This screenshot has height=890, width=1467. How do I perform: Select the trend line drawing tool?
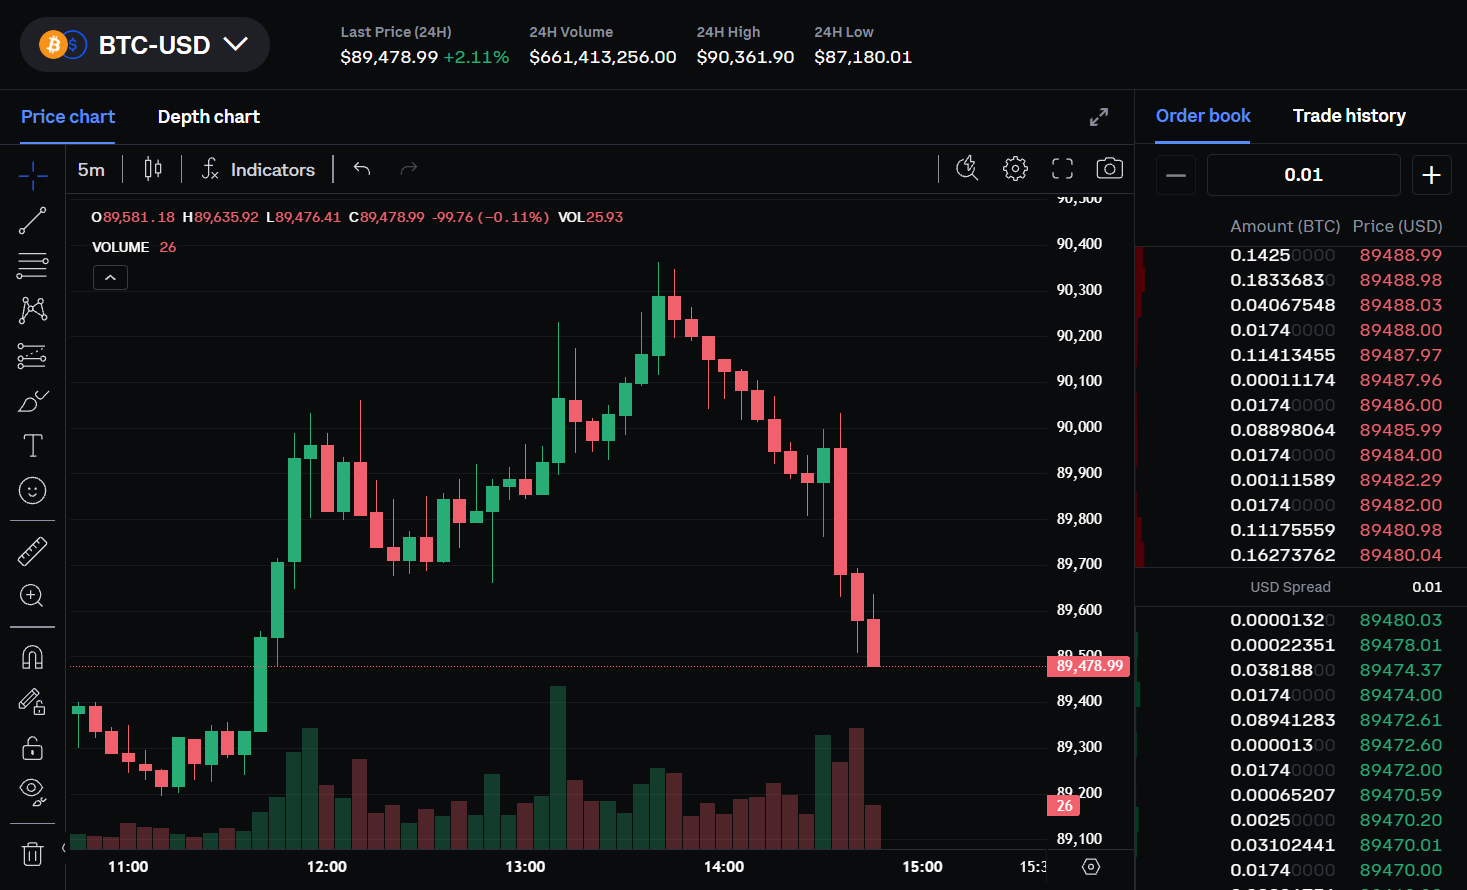coord(32,220)
